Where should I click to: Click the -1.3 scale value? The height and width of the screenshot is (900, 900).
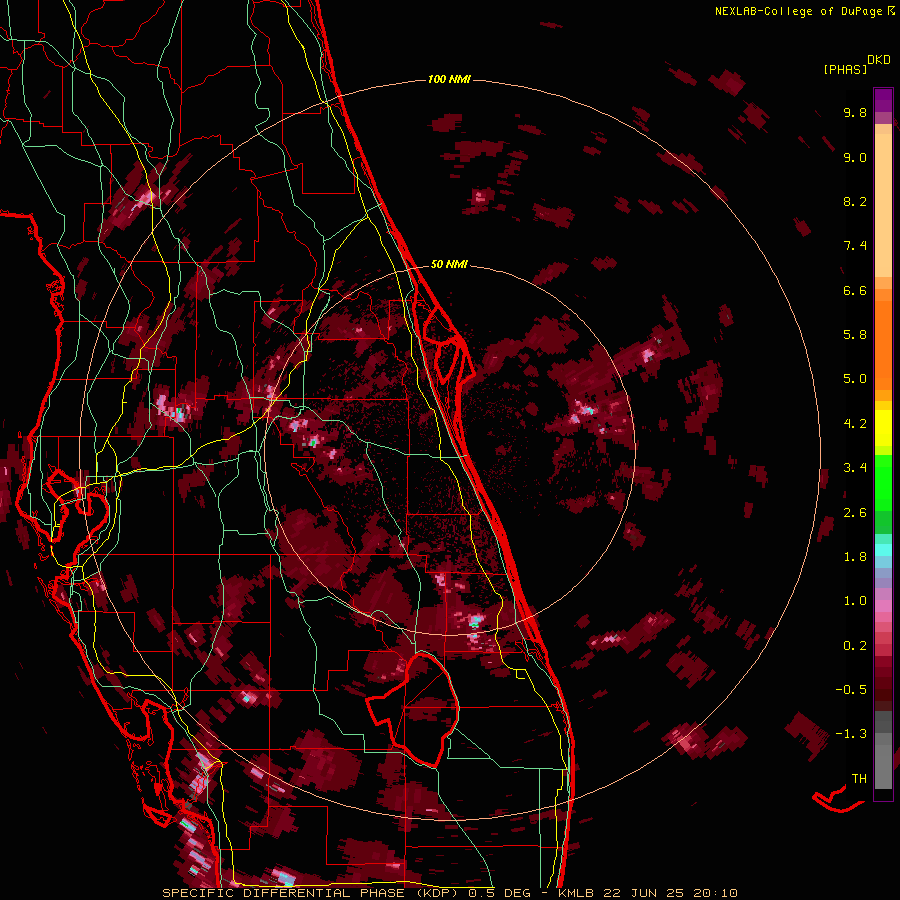tap(851, 734)
